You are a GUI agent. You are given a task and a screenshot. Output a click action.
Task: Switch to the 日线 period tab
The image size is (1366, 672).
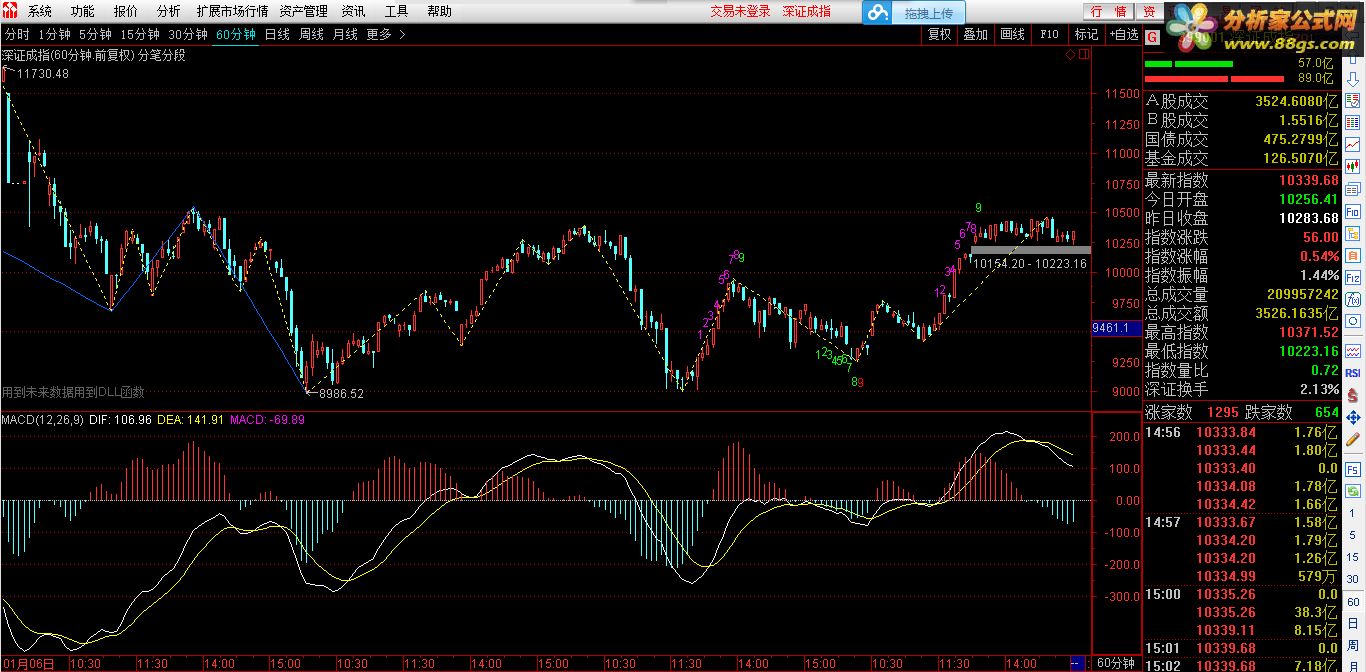pos(277,34)
